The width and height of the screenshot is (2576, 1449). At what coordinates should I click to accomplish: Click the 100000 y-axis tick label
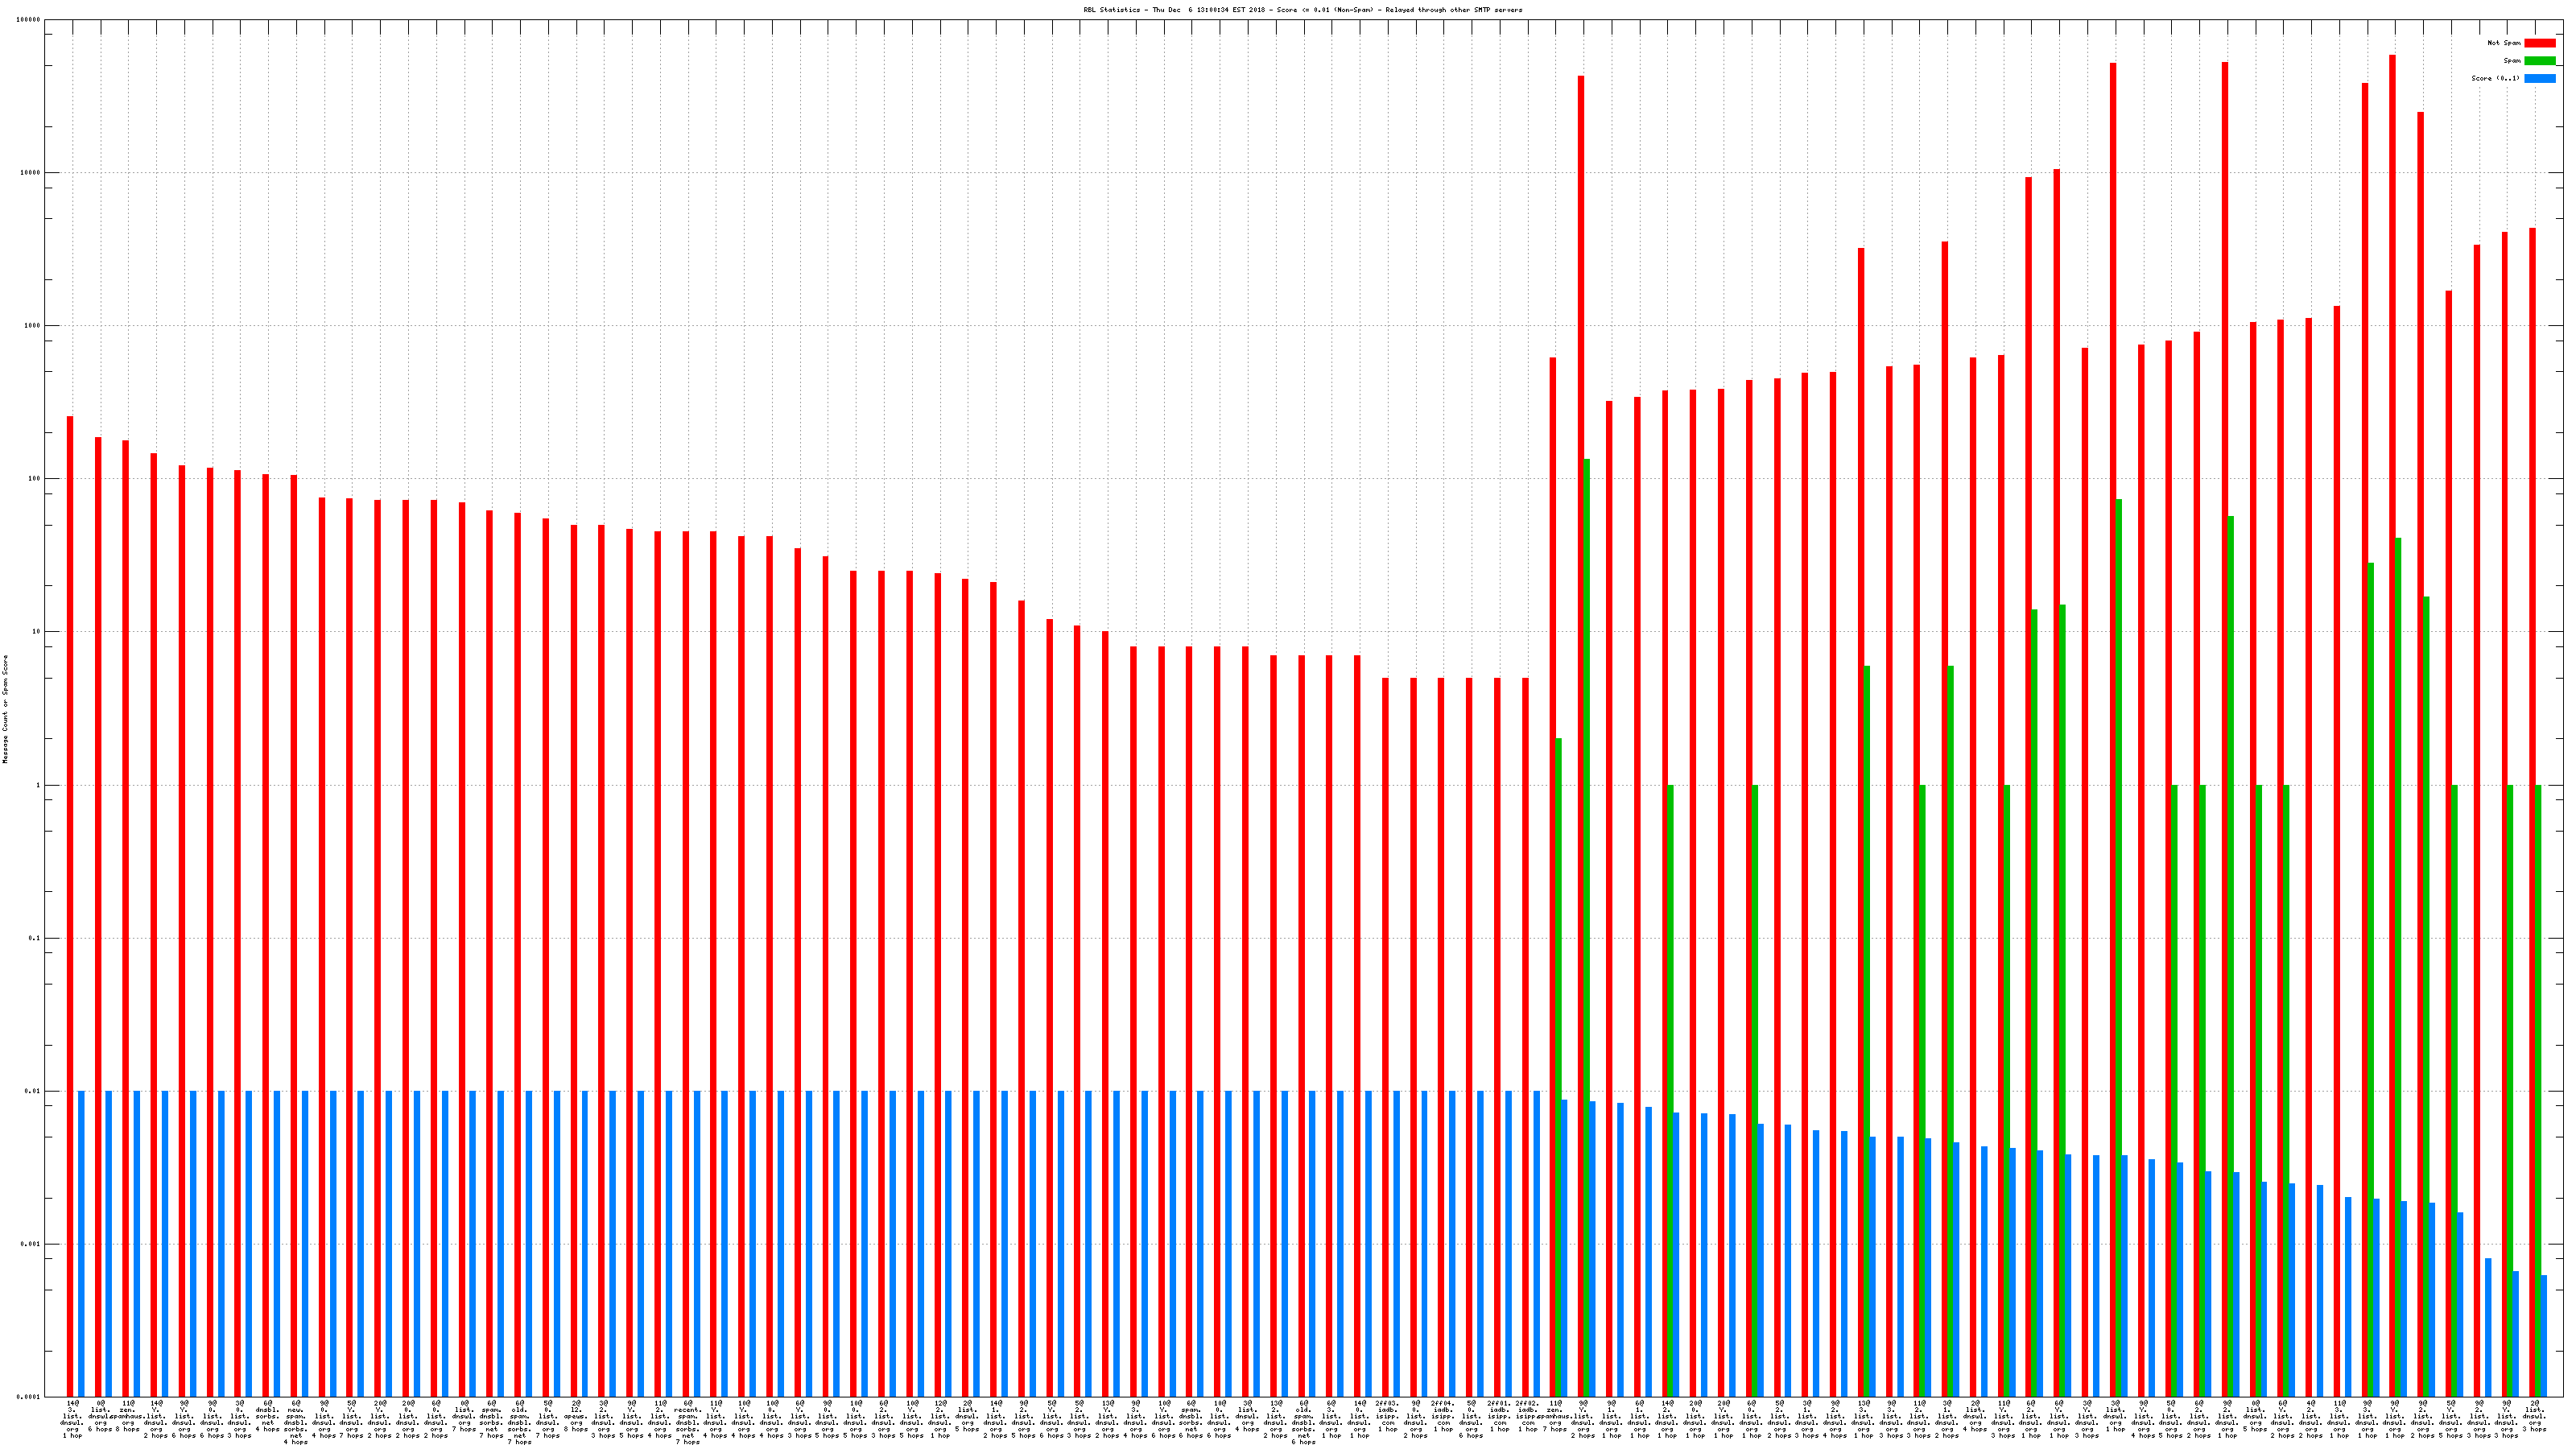(29, 20)
